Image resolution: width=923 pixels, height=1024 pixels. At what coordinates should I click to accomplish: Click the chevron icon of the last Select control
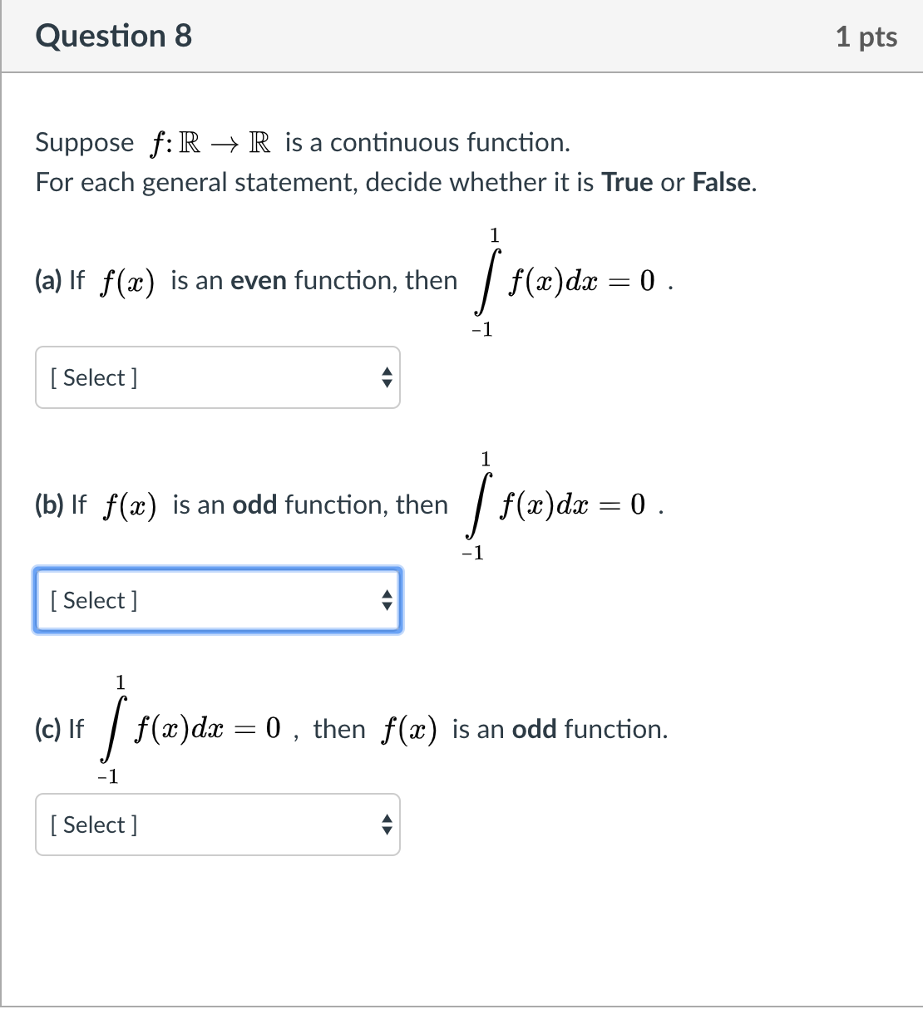386,824
